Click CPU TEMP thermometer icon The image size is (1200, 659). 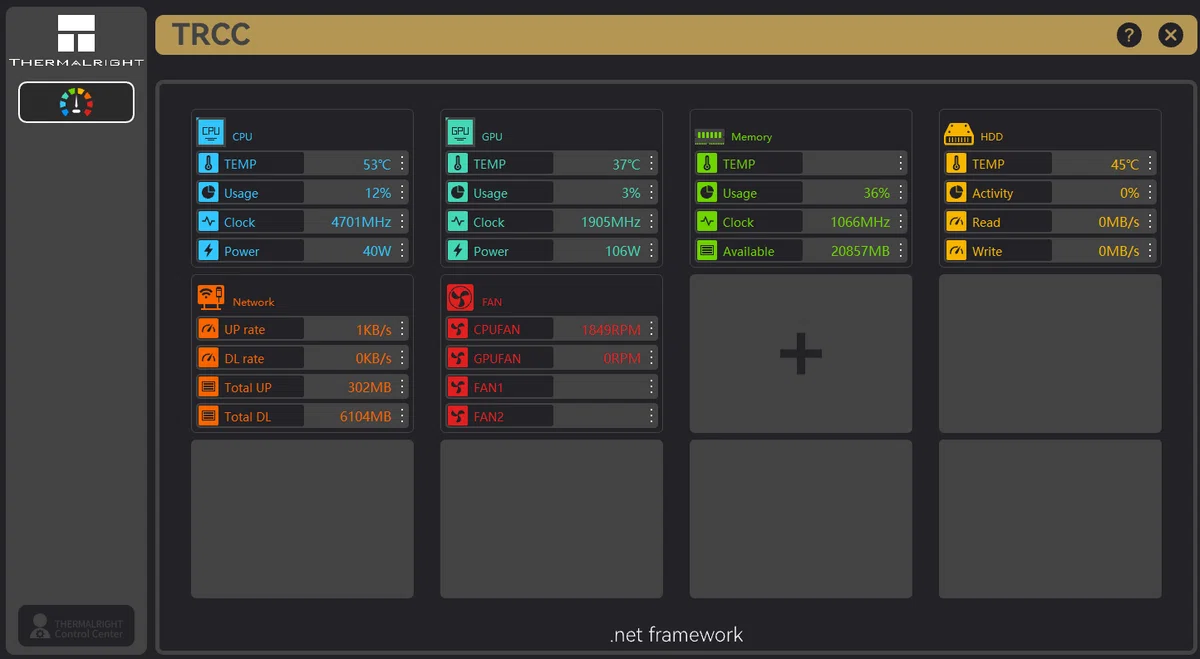click(x=208, y=163)
